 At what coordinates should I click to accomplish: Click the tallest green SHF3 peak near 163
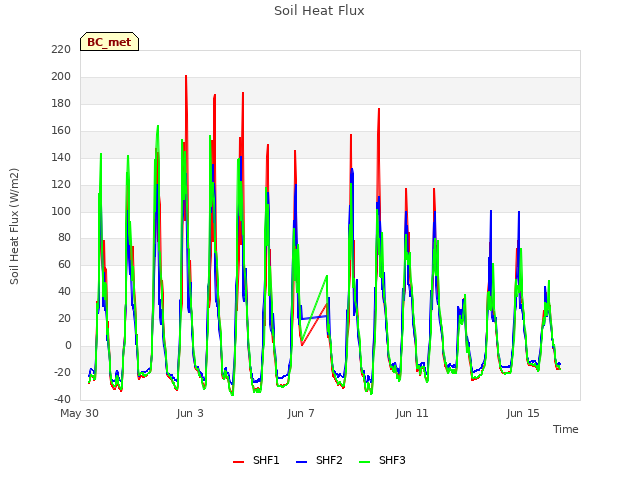tap(158, 127)
